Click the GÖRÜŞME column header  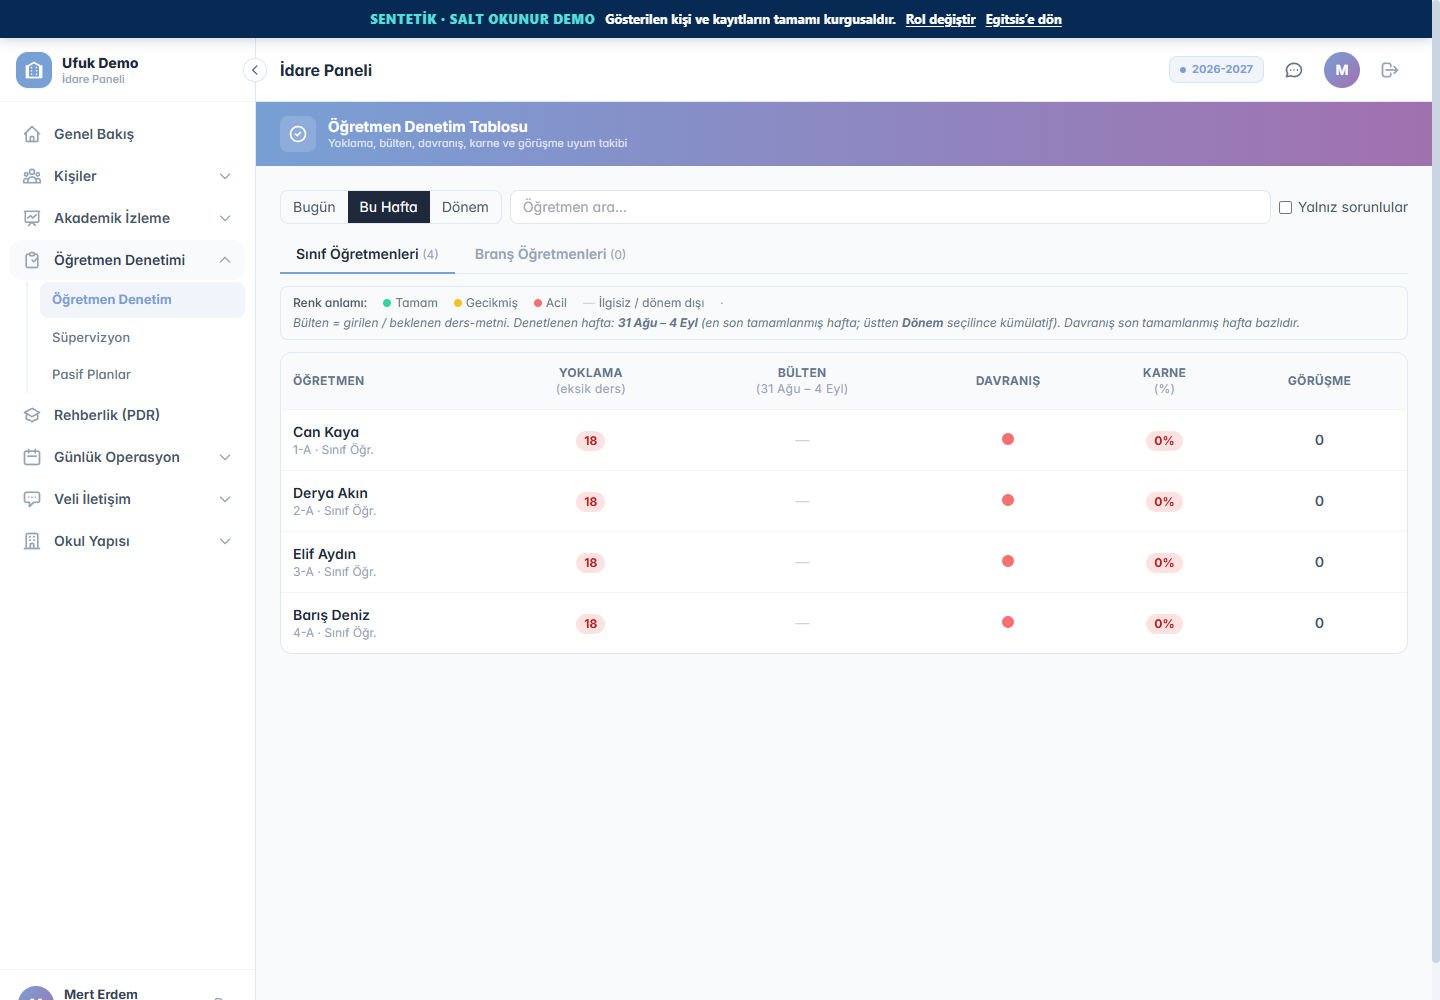[1319, 381]
